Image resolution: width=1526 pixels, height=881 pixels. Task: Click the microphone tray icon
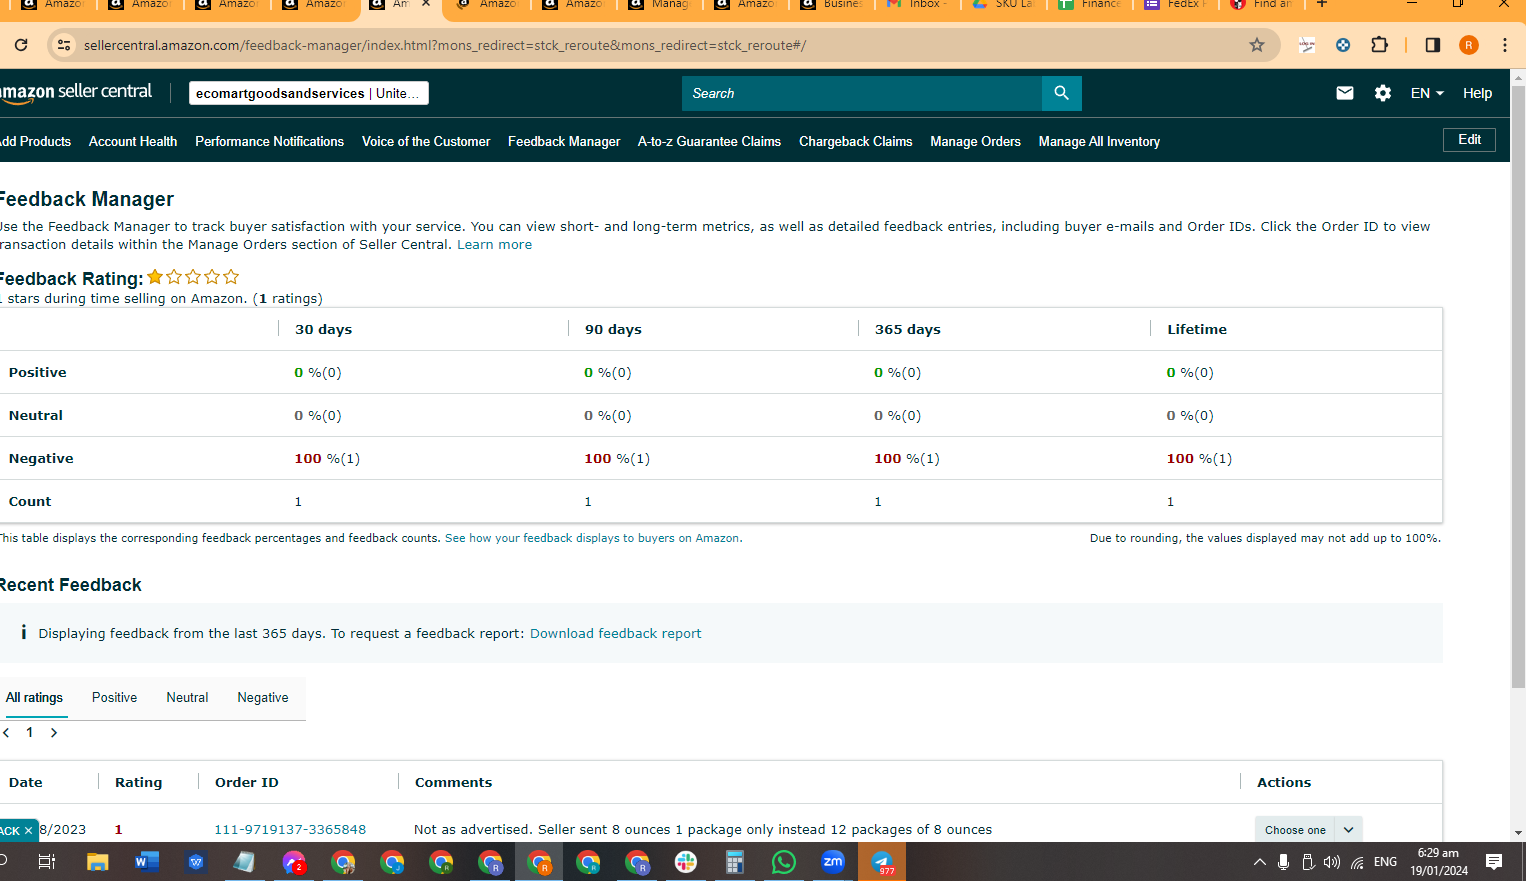click(1284, 862)
